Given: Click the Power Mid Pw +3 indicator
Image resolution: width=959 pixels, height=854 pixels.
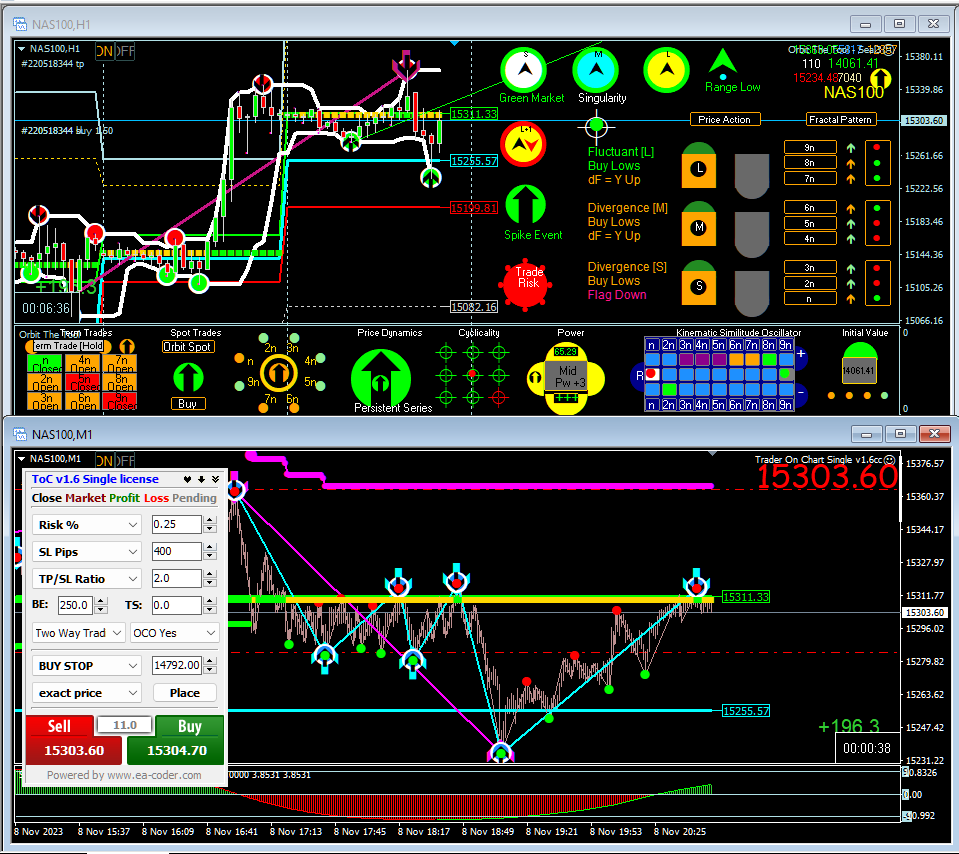Looking at the screenshot, I should click(566, 379).
